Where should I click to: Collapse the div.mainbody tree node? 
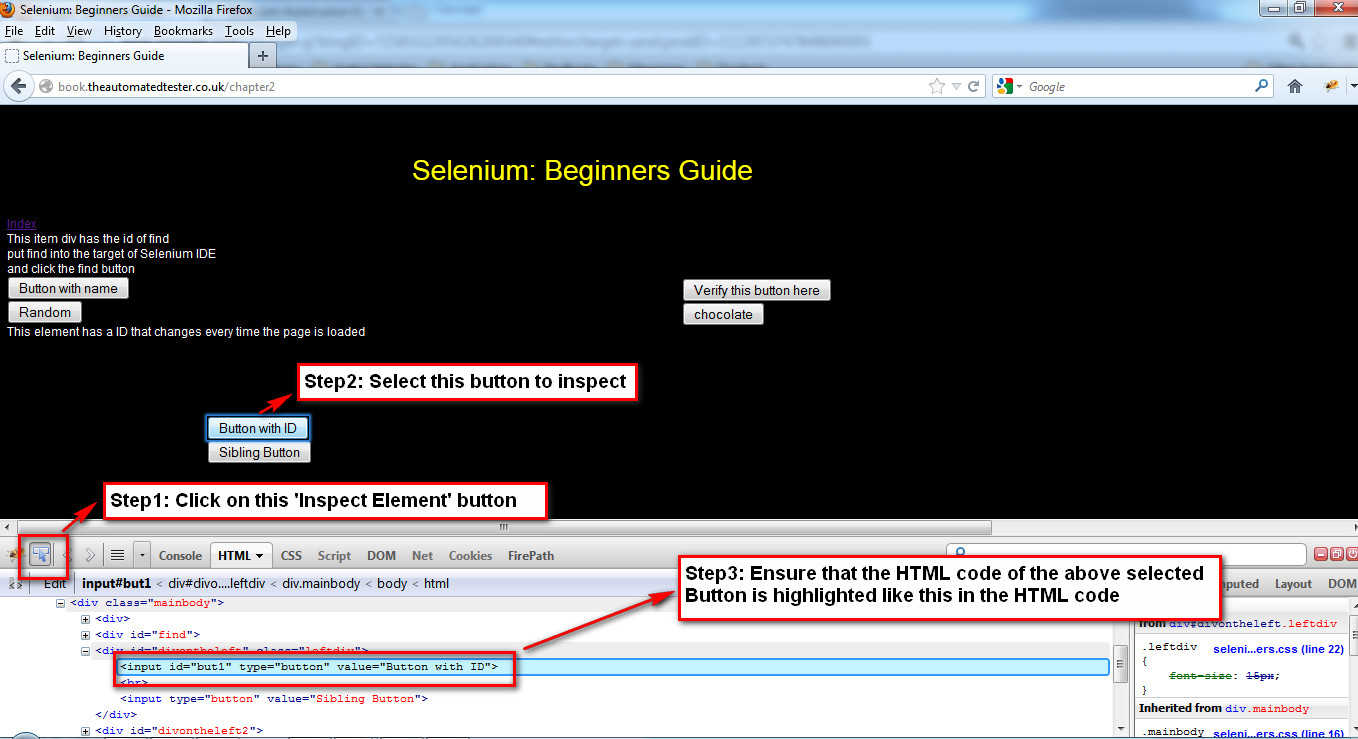click(x=61, y=602)
